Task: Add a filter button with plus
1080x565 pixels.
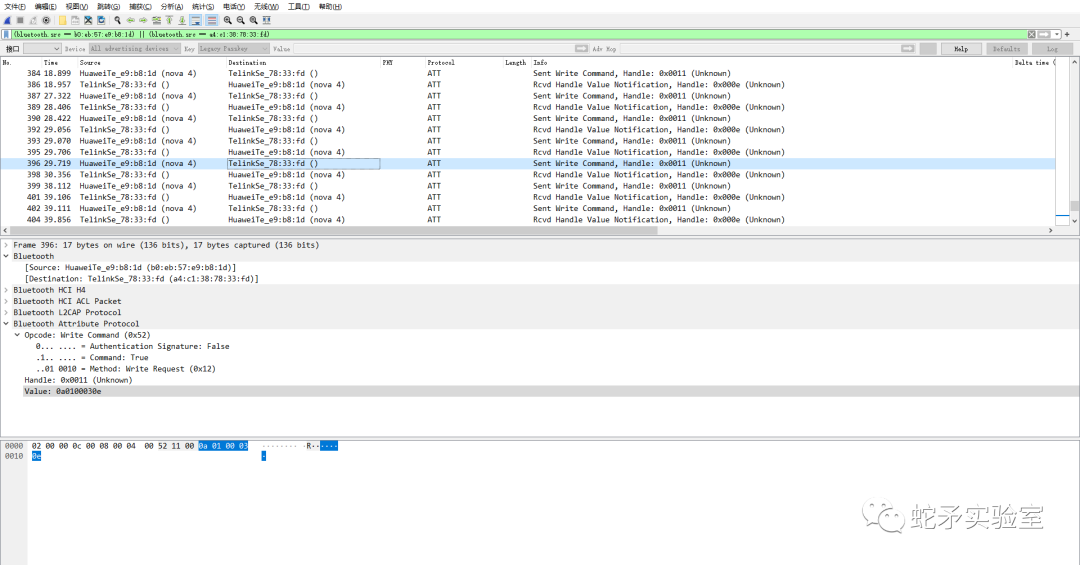Action: pyautogui.click(x=1067, y=34)
